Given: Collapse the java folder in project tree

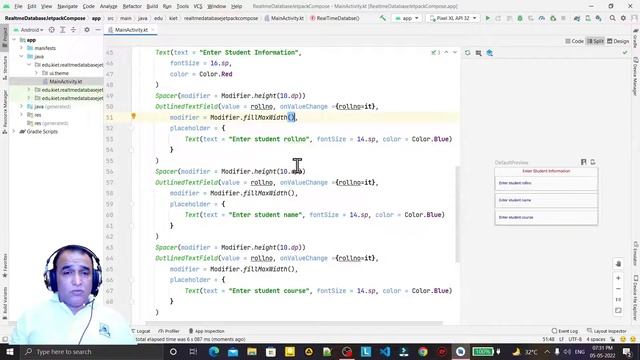Looking at the screenshot, I should (x=21, y=56).
